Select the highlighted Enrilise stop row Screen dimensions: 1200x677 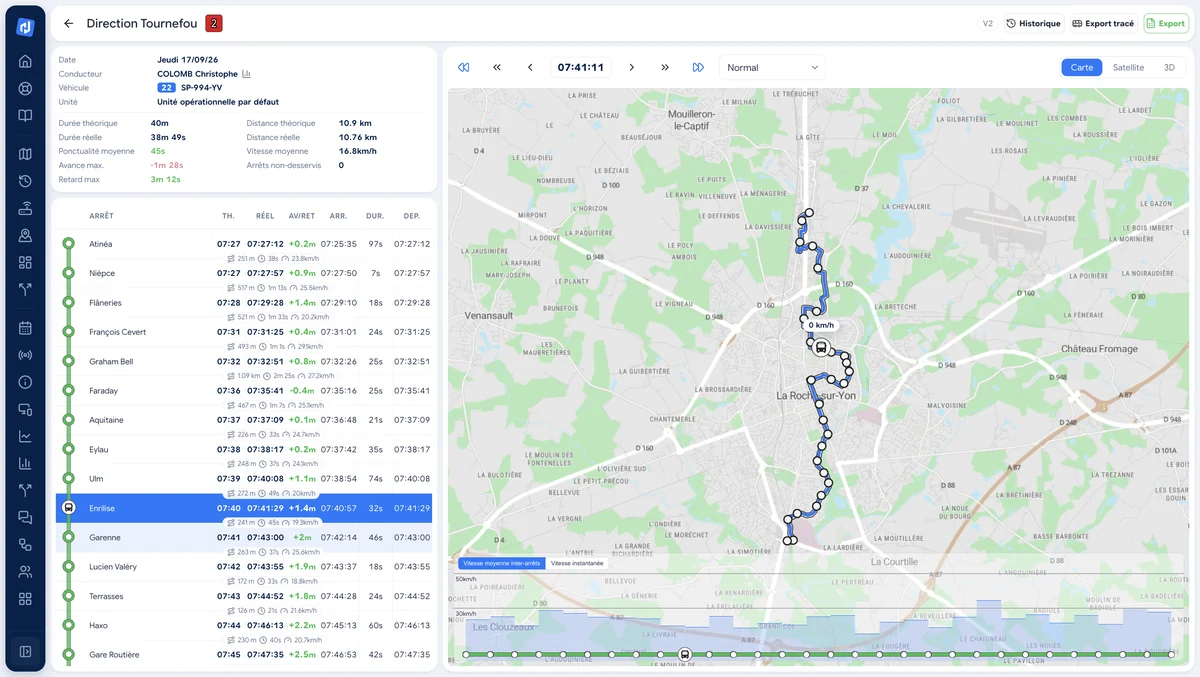[244, 508]
